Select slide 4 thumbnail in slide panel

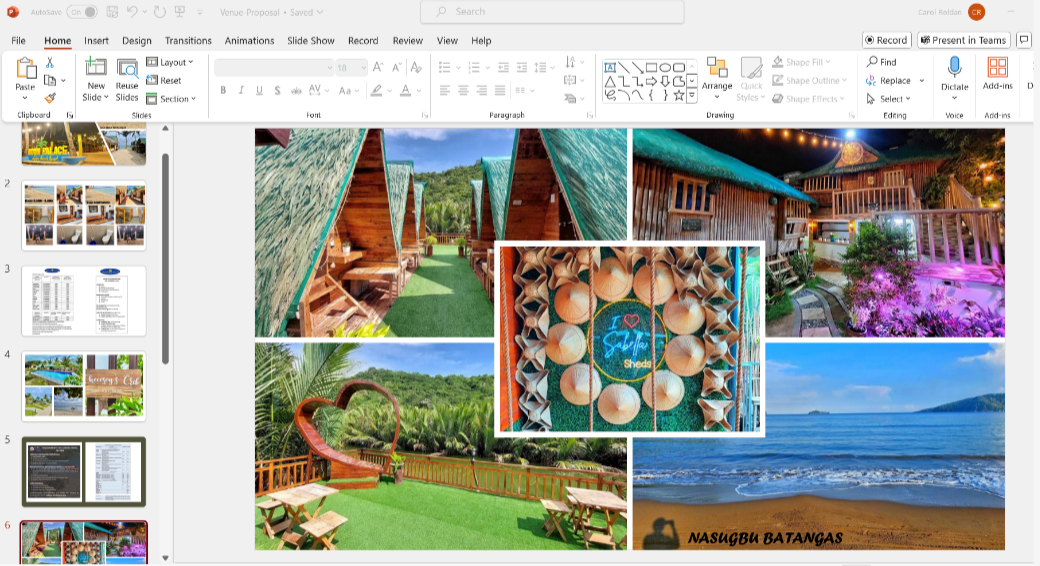[x=84, y=386]
